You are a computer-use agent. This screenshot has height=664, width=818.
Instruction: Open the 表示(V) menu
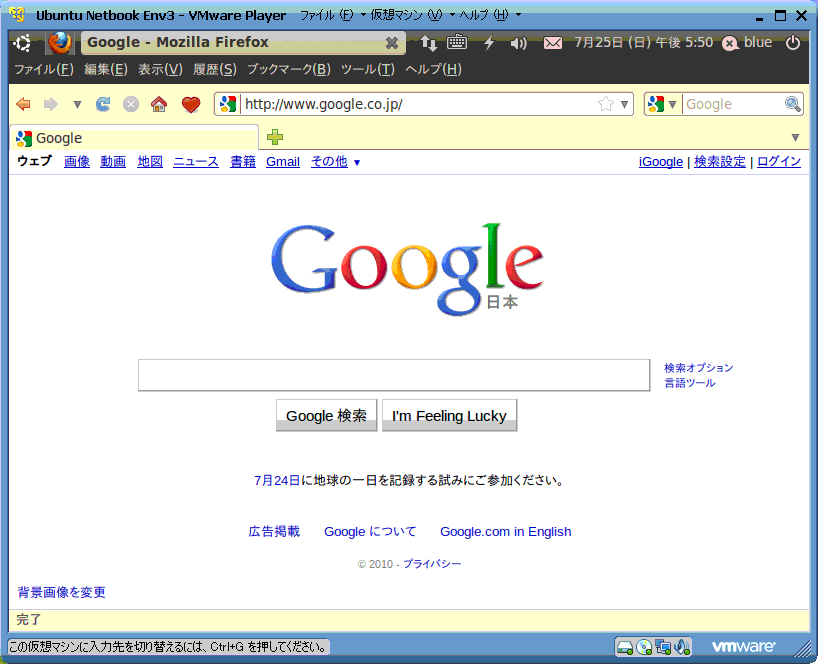[x=160, y=69]
